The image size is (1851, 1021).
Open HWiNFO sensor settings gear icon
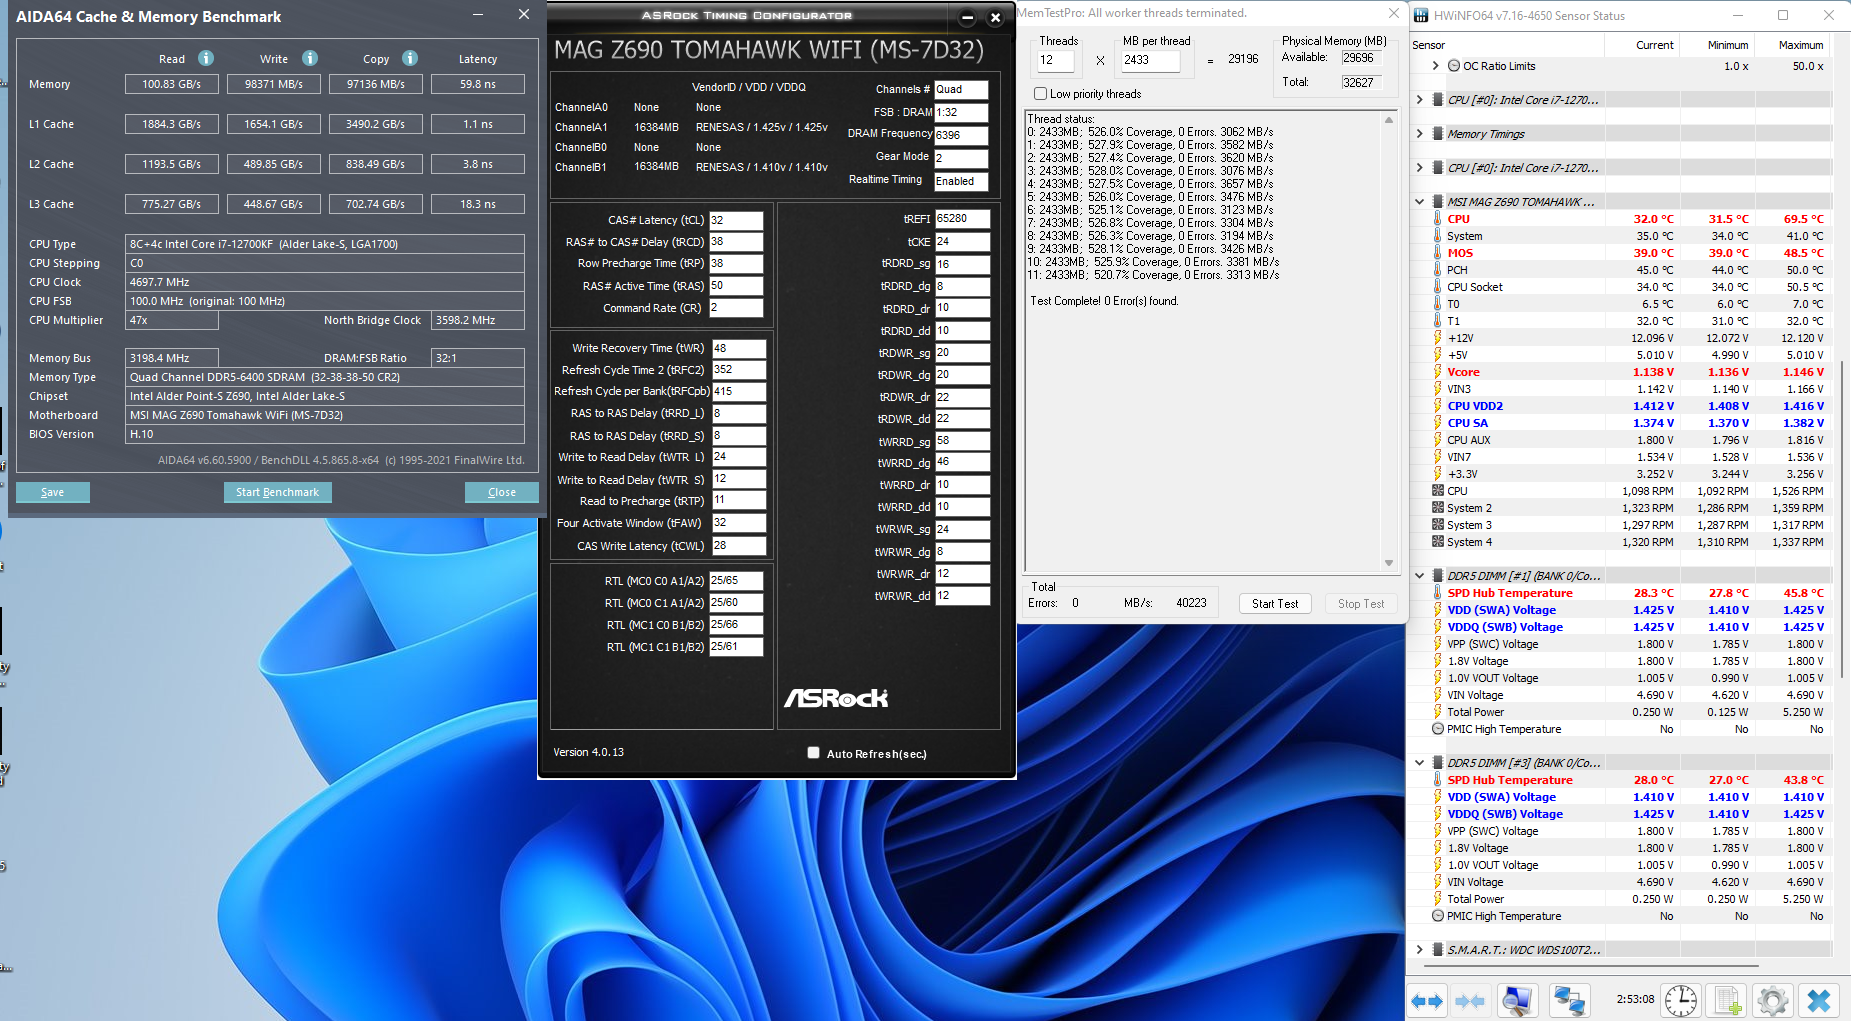(1772, 1000)
